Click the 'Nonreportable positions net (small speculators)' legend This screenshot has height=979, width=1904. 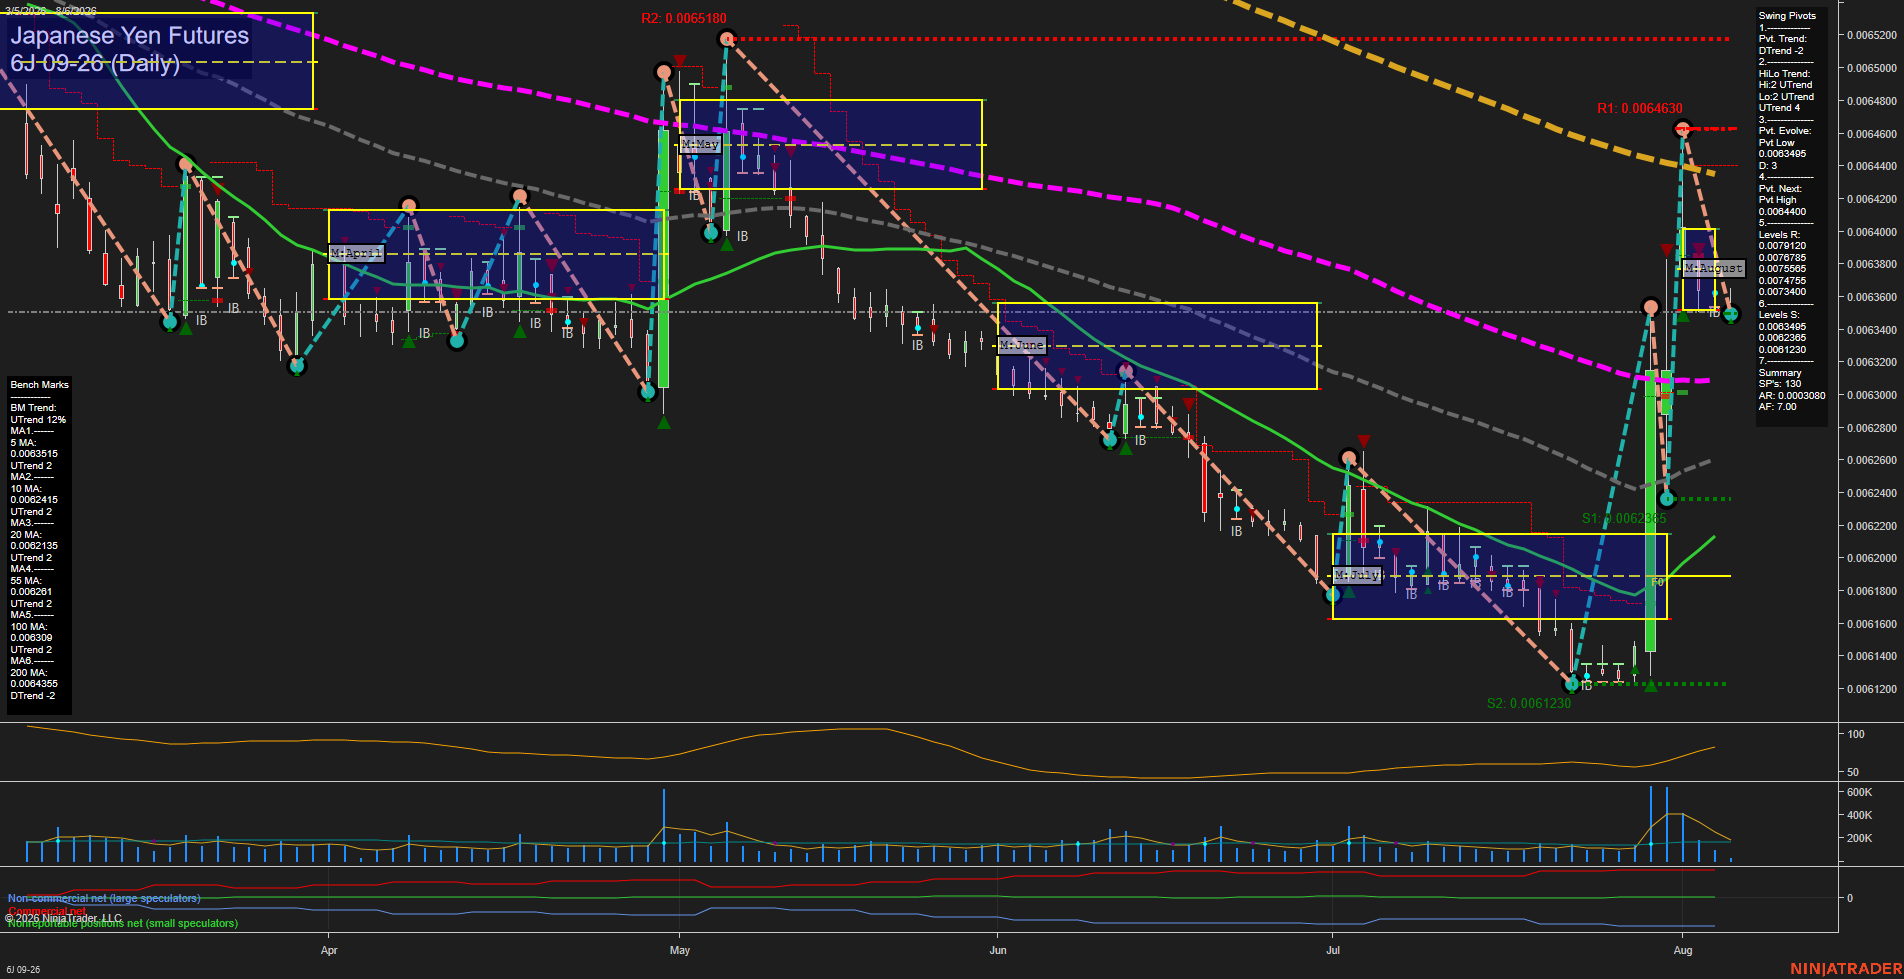pos(123,924)
